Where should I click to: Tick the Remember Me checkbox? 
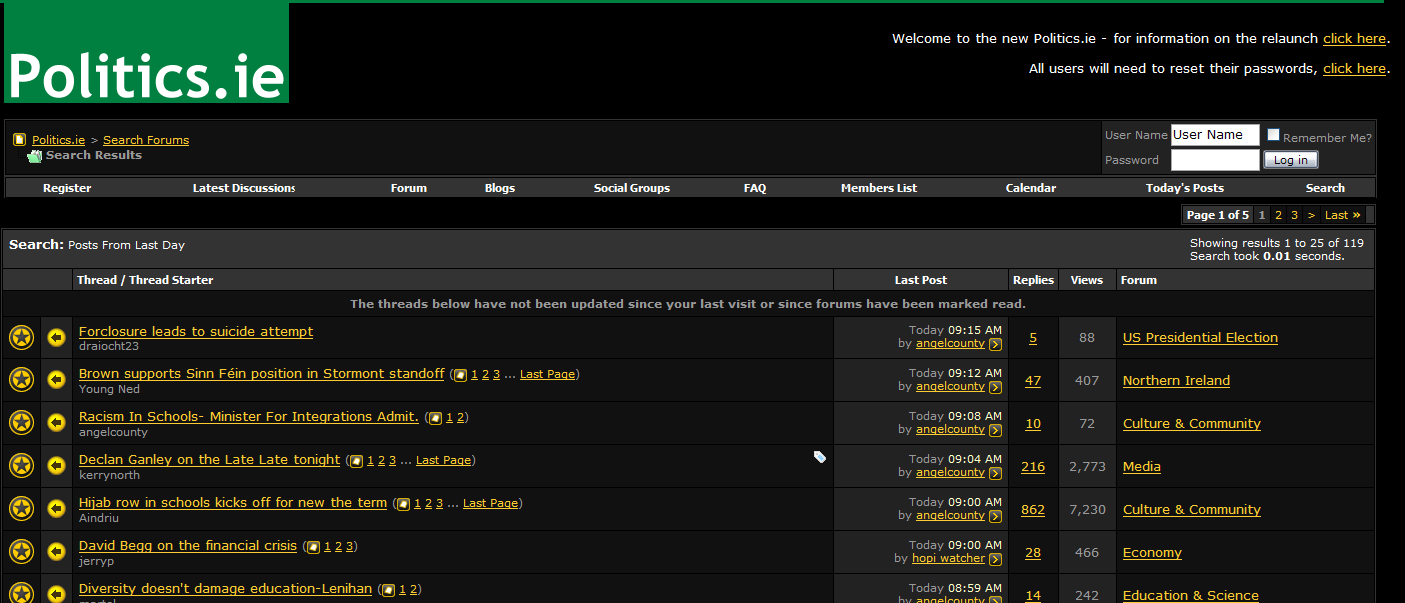pyautogui.click(x=1273, y=135)
